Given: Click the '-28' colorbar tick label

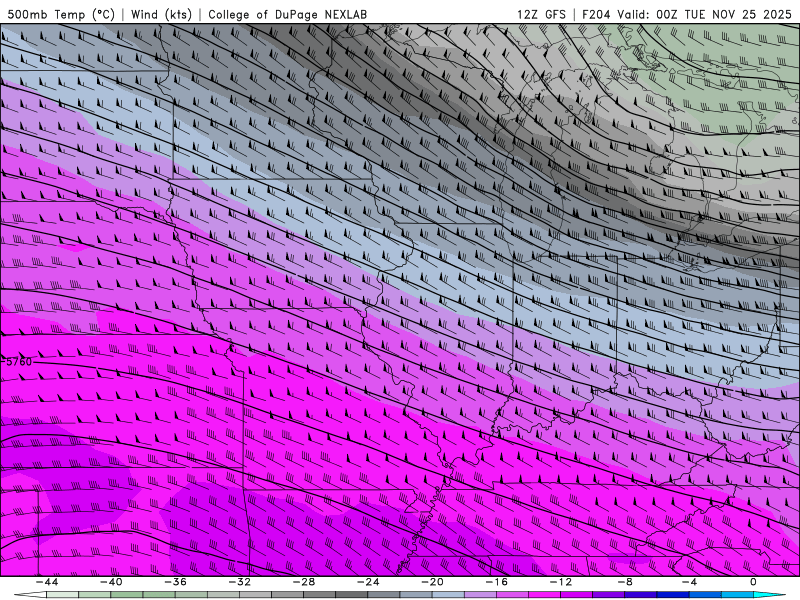Looking at the screenshot, I should [304, 582].
